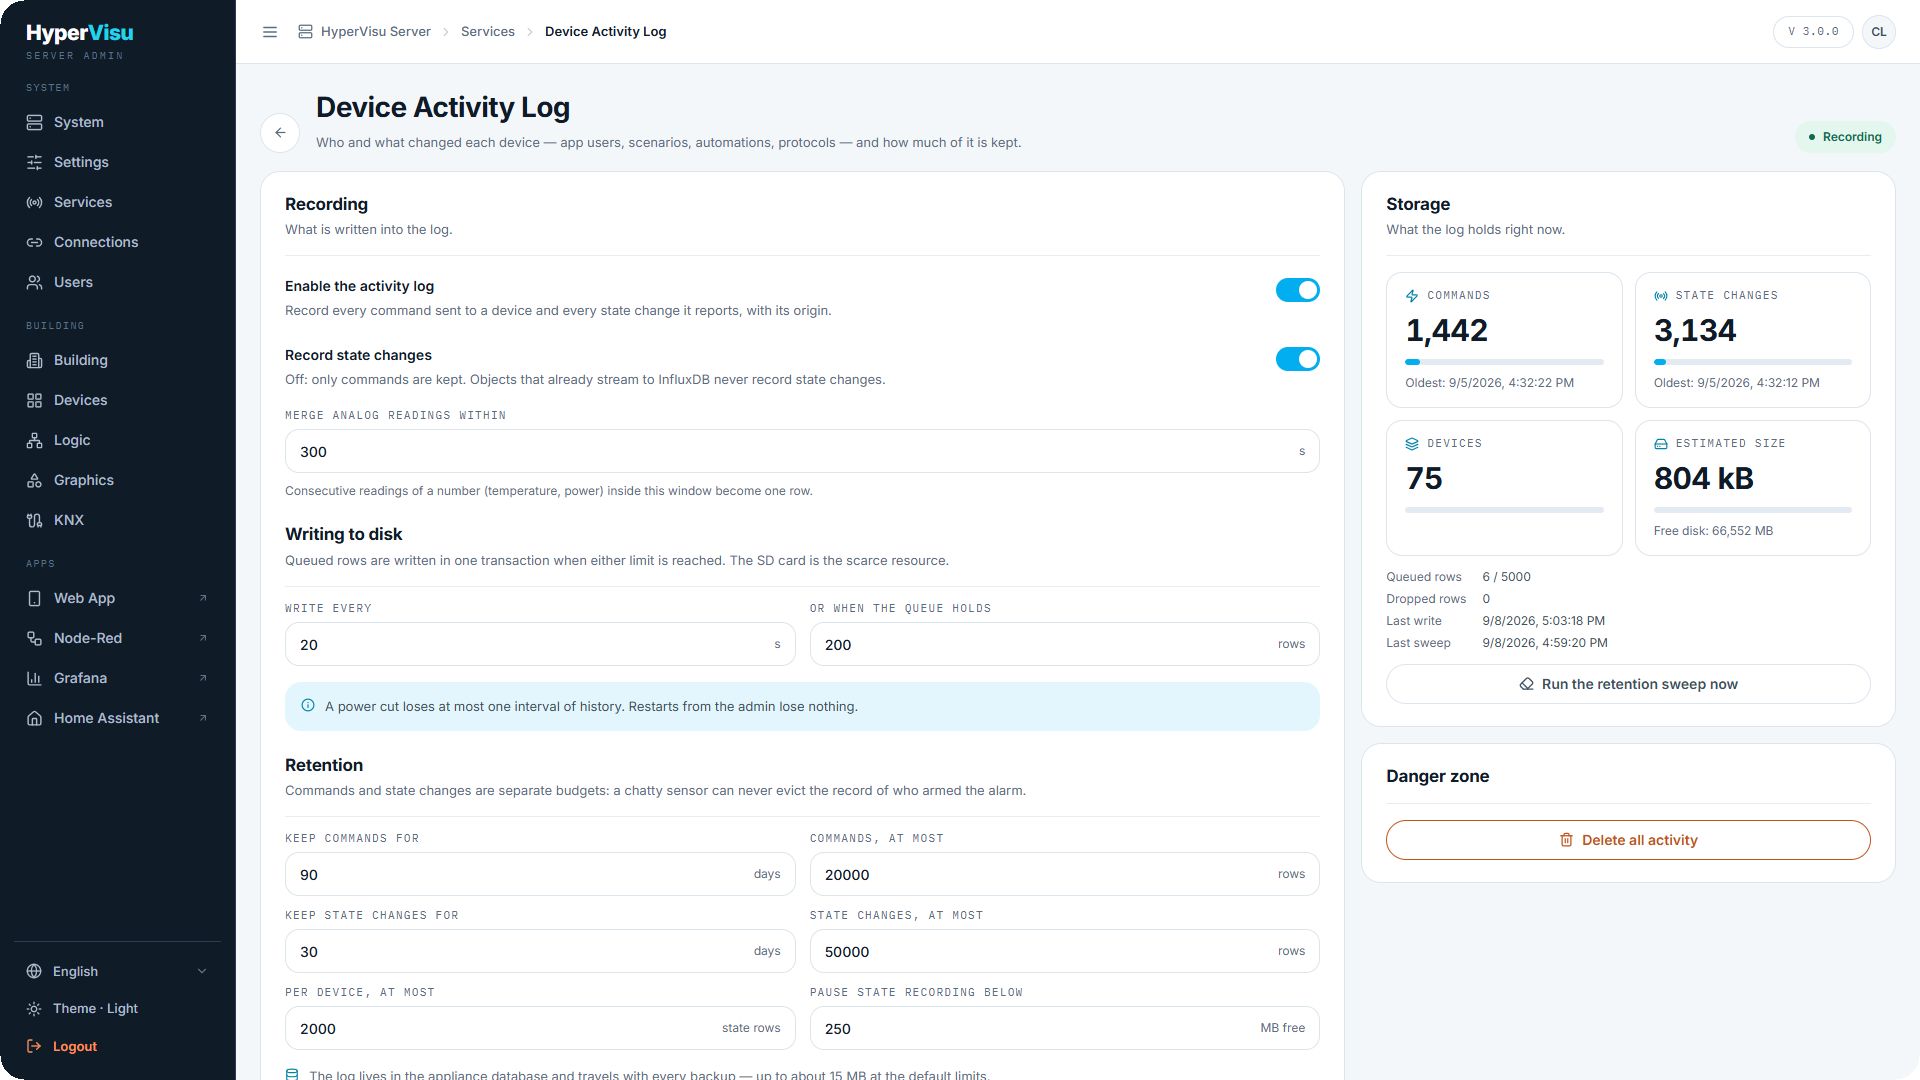
Task: Click the Devices grid icon
Action: point(34,400)
